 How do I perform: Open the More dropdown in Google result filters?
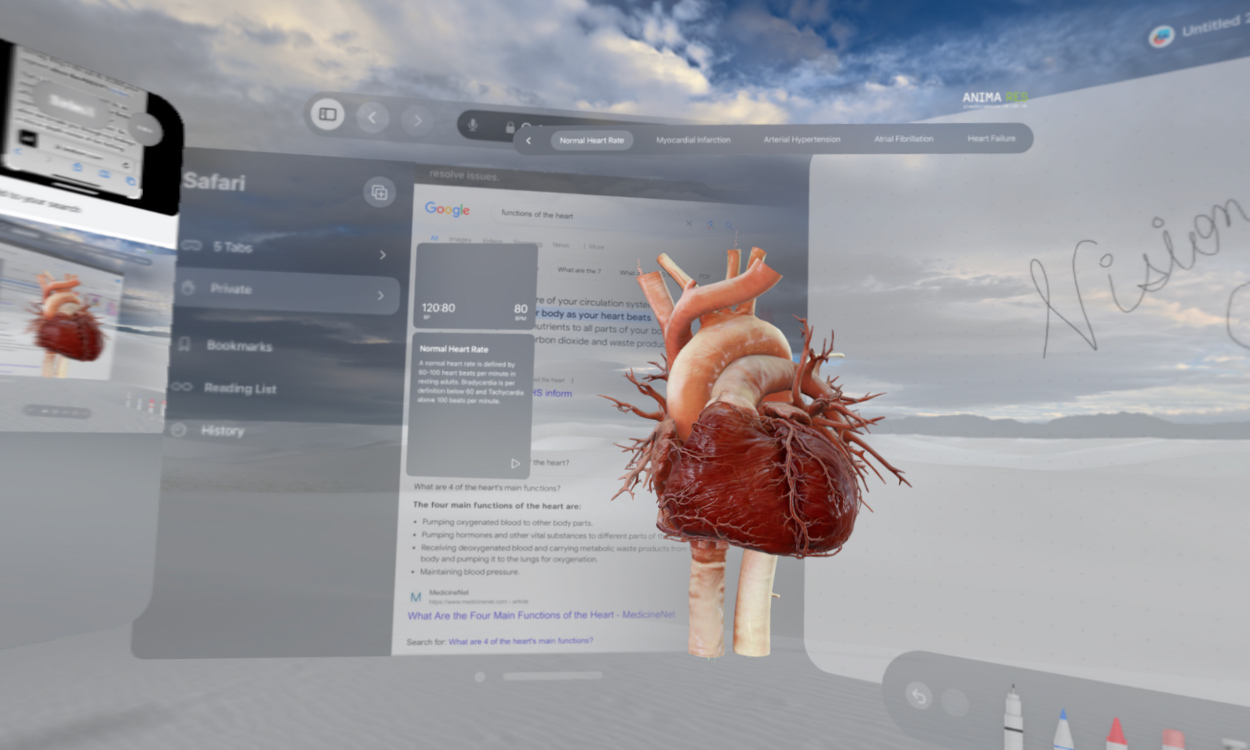pyautogui.click(x=597, y=246)
